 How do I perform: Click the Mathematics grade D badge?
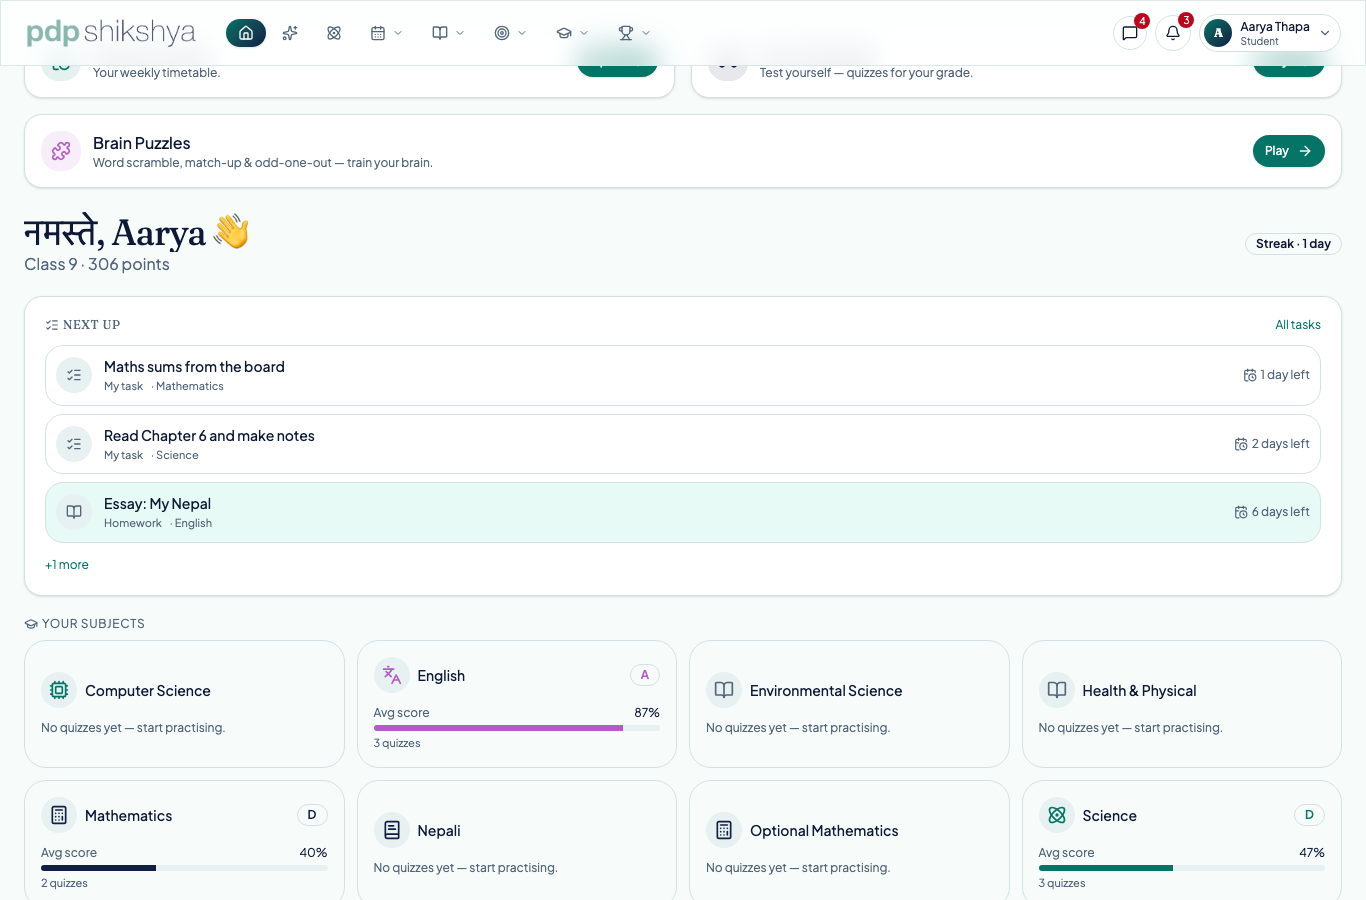click(x=312, y=815)
